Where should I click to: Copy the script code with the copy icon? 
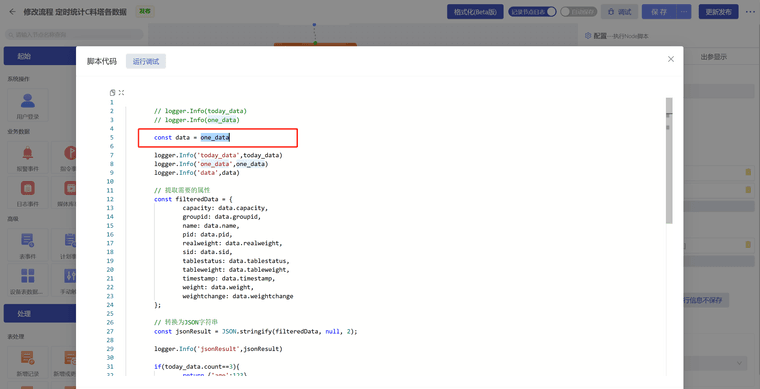pos(112,93)
